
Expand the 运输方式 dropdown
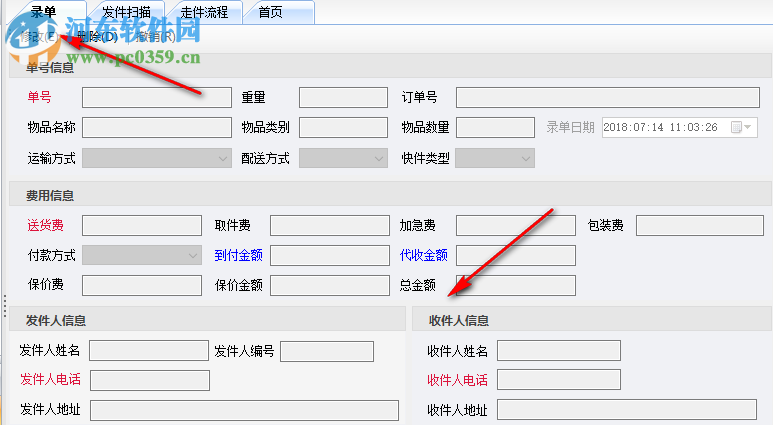tap(157, 158)
